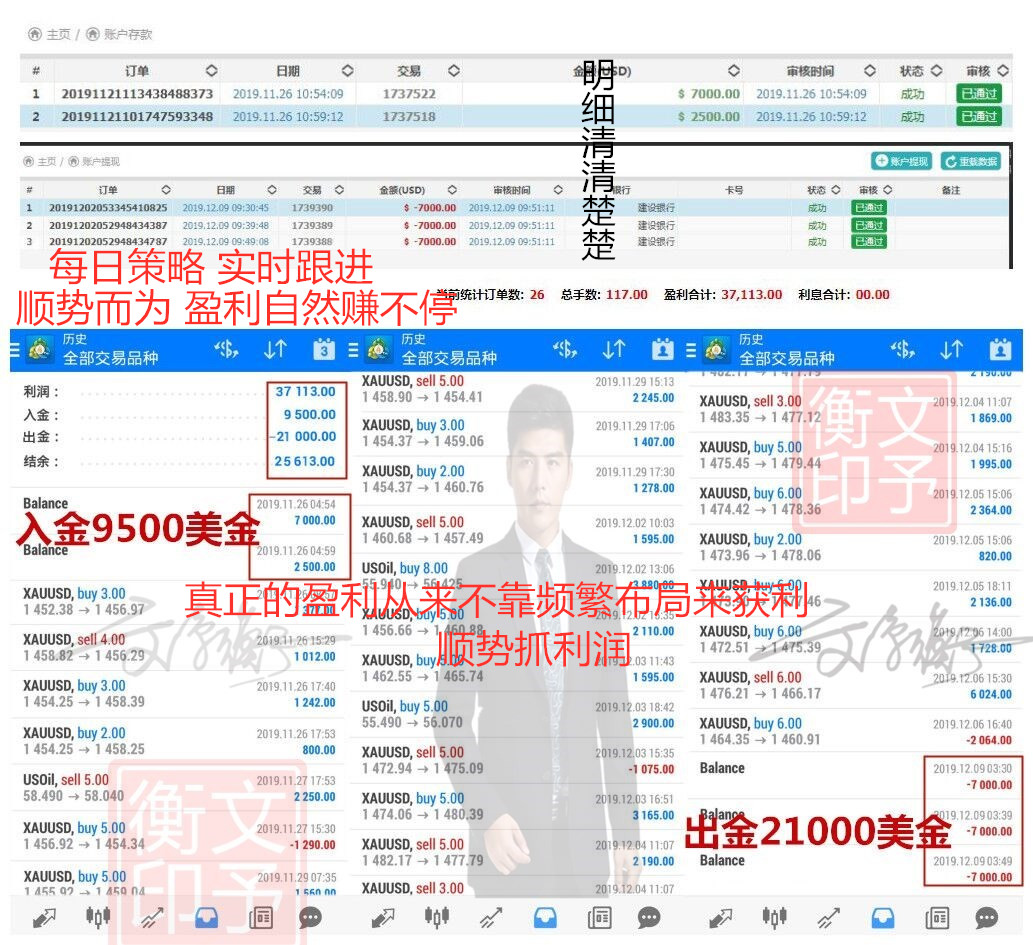The width and height of the screenshot is (1033, 945).
Task: Open chat bubble icon in middle panel bottom bar
Action: [649, 917]
